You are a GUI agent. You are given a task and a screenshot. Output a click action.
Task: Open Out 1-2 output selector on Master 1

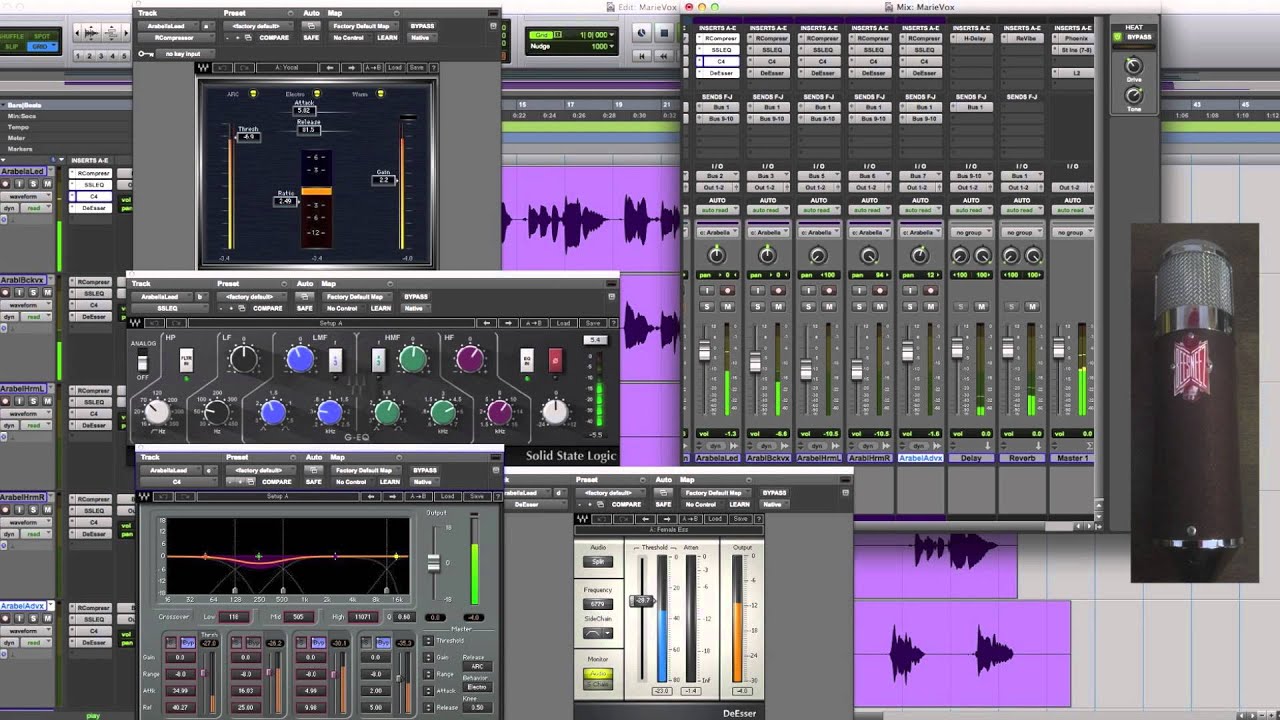(x=1072, y=187)
